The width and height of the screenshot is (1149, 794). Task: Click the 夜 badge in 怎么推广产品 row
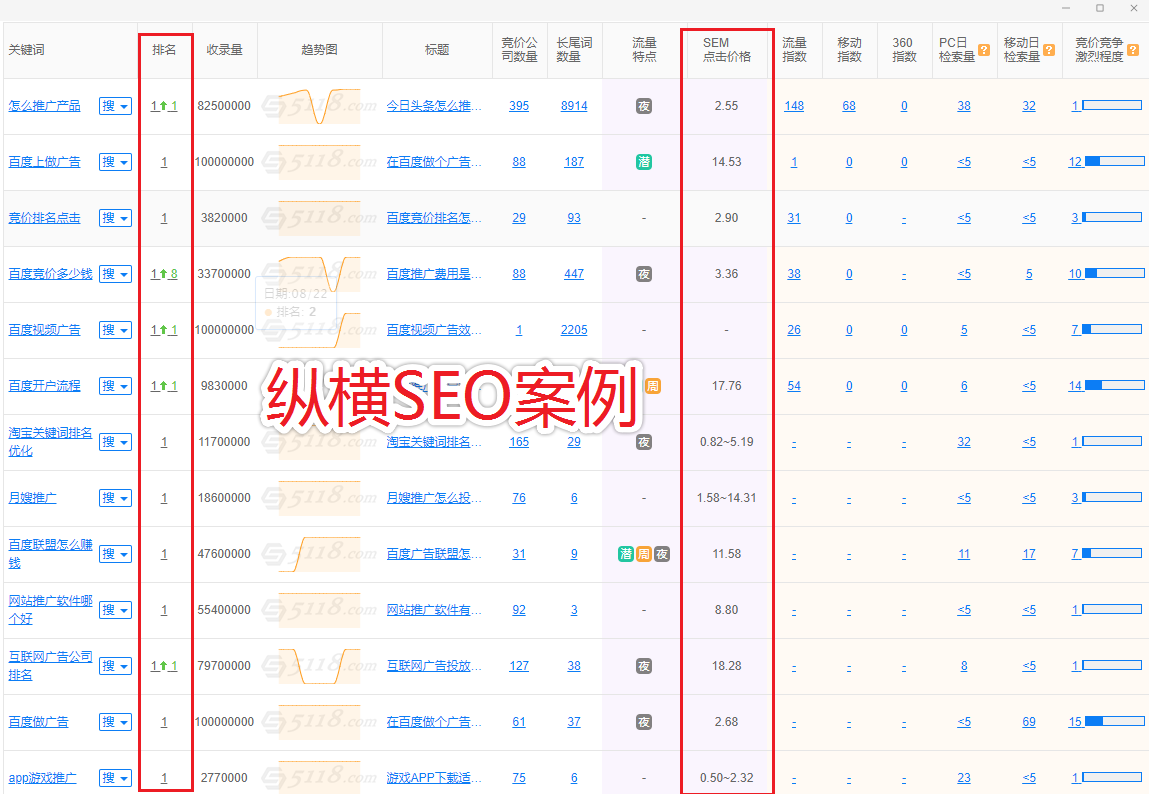(x=644, y=106)
